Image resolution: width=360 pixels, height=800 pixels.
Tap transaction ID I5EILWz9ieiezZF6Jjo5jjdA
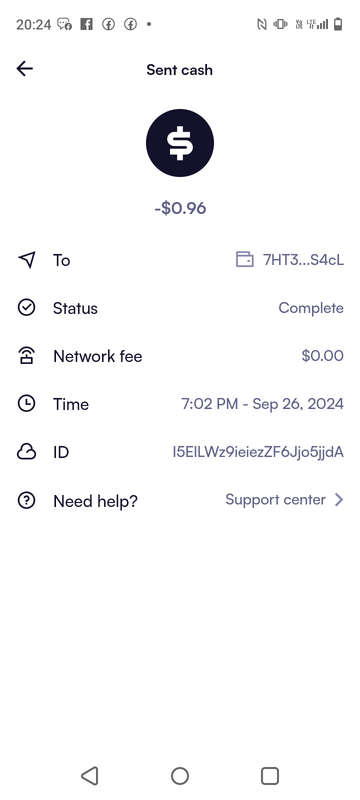[258, 452]
